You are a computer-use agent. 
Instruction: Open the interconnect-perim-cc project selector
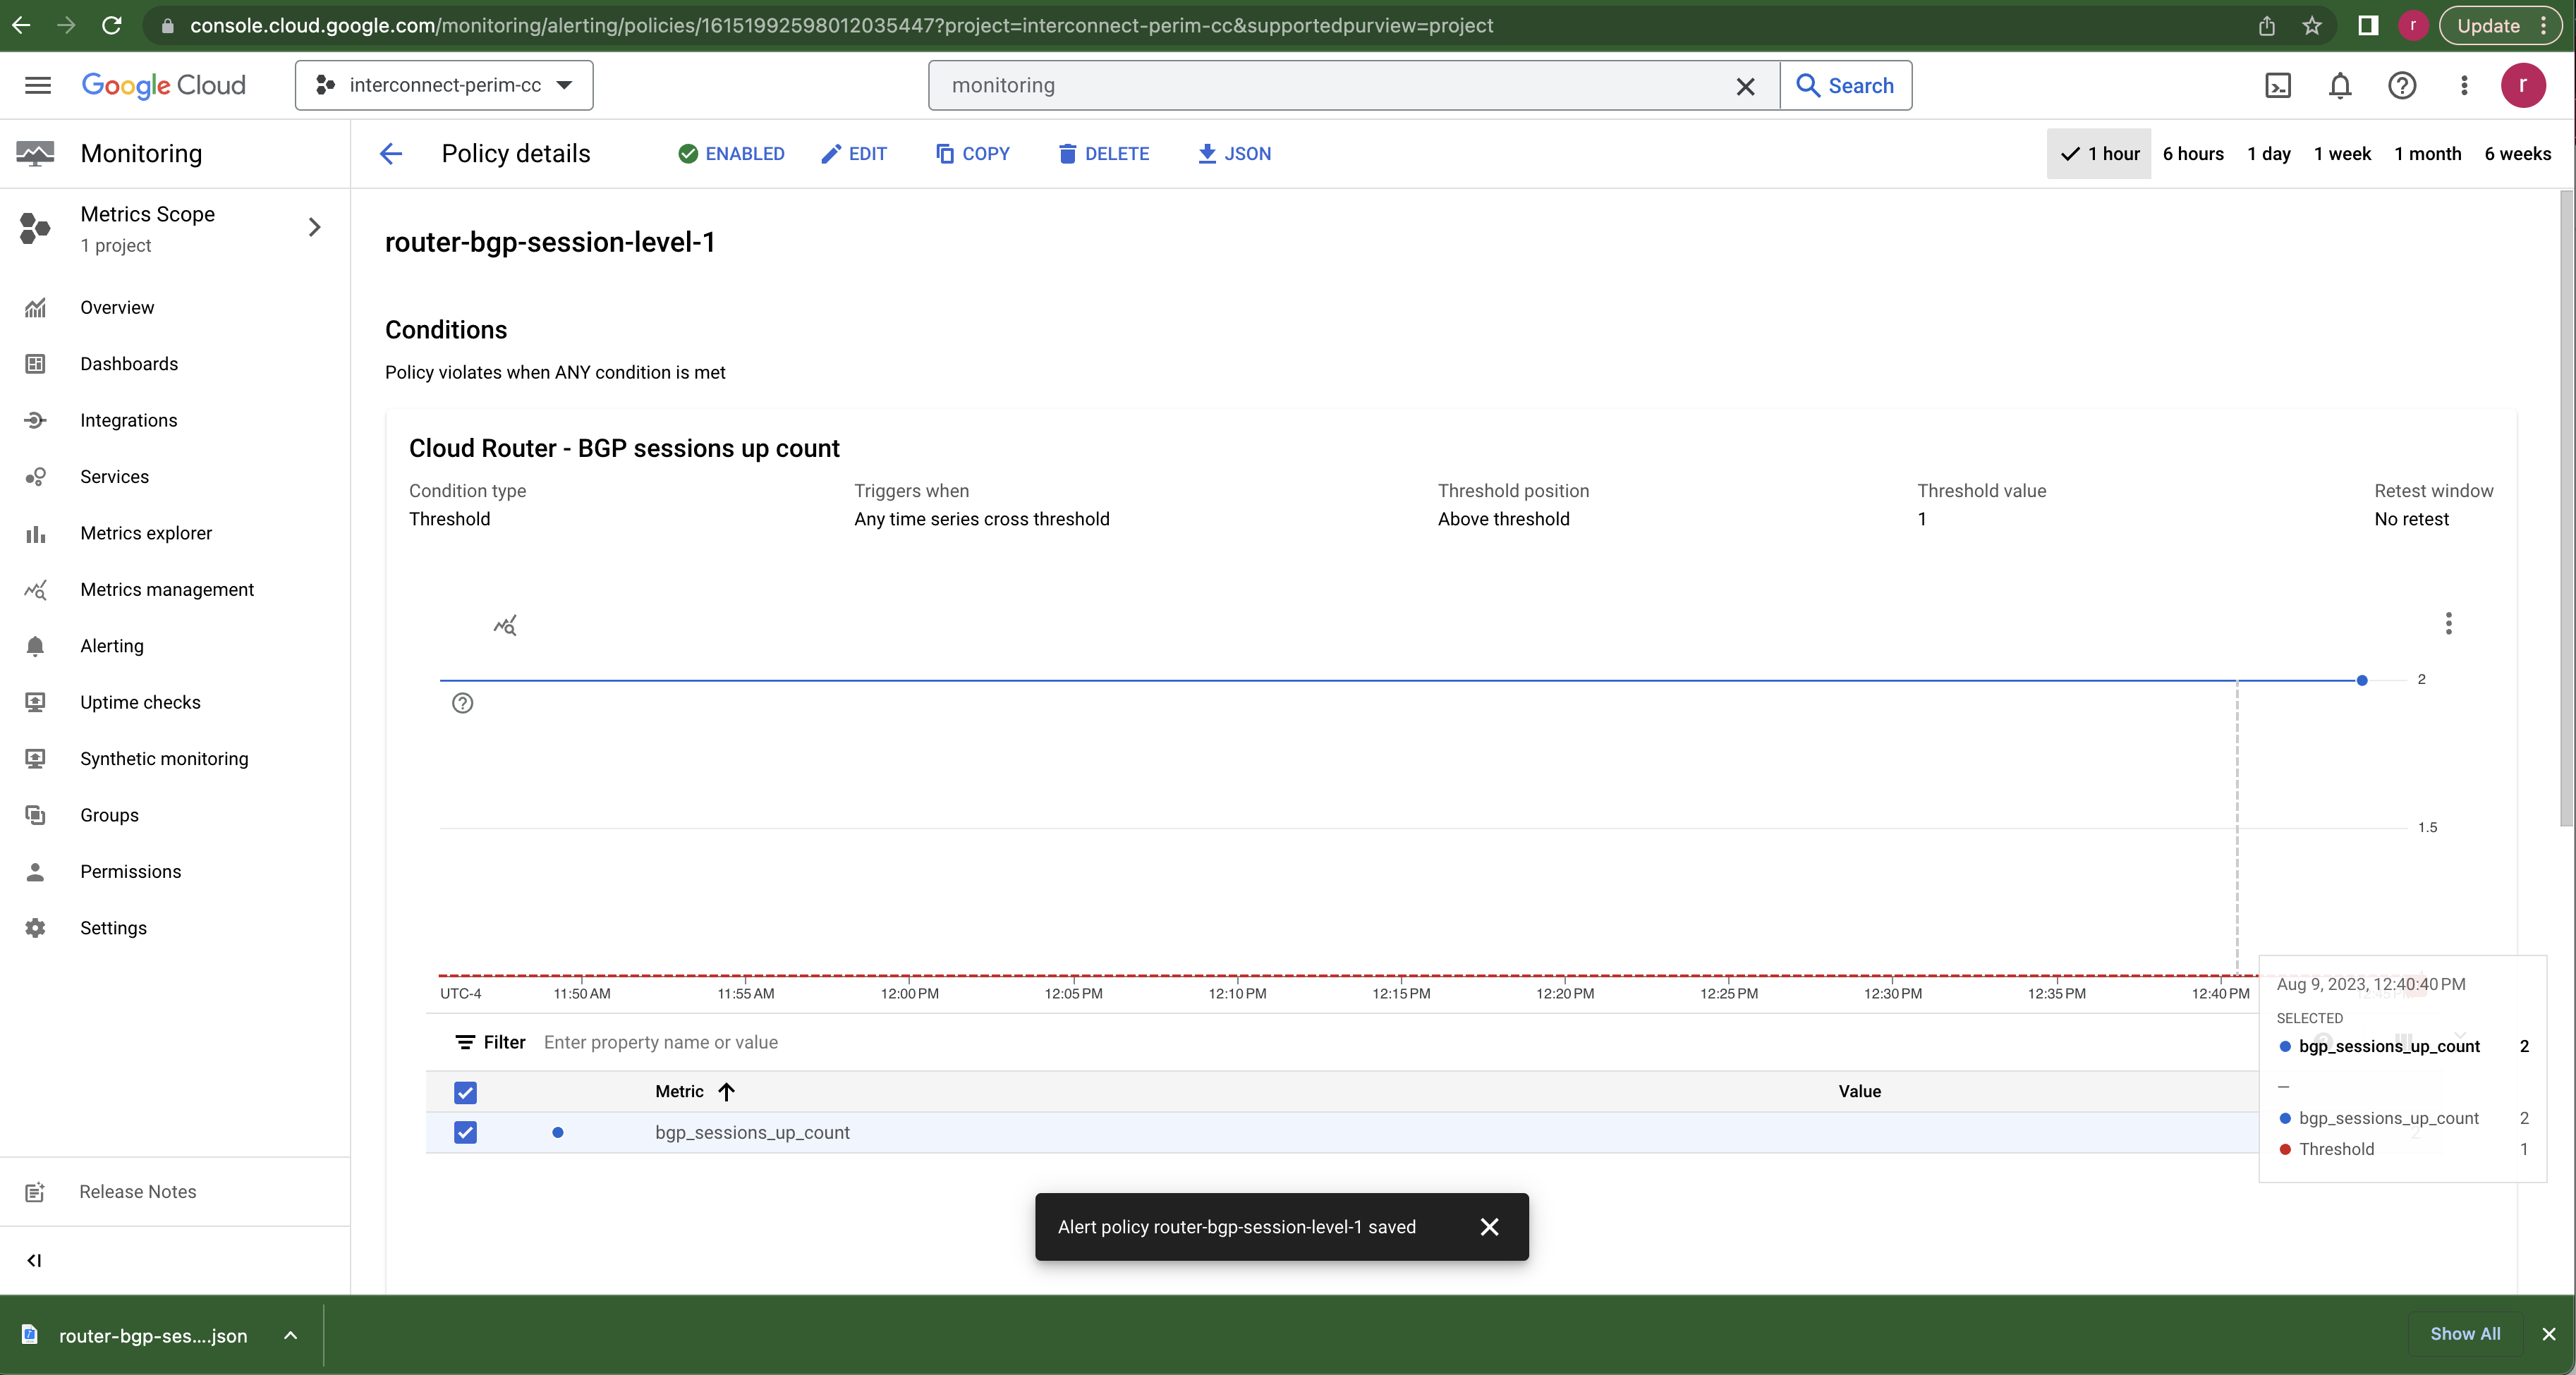click(443, 85)
